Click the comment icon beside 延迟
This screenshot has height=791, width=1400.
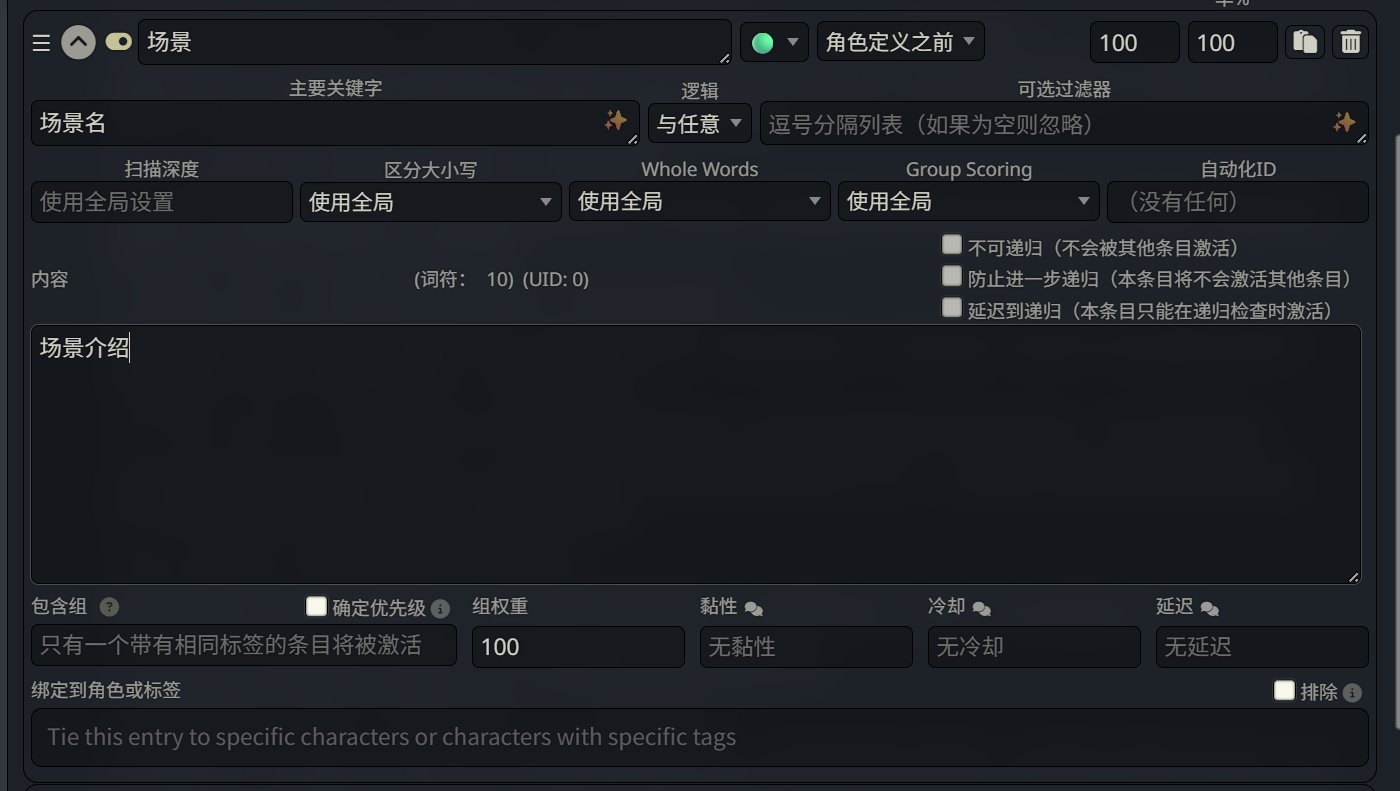coord(1209,607)
